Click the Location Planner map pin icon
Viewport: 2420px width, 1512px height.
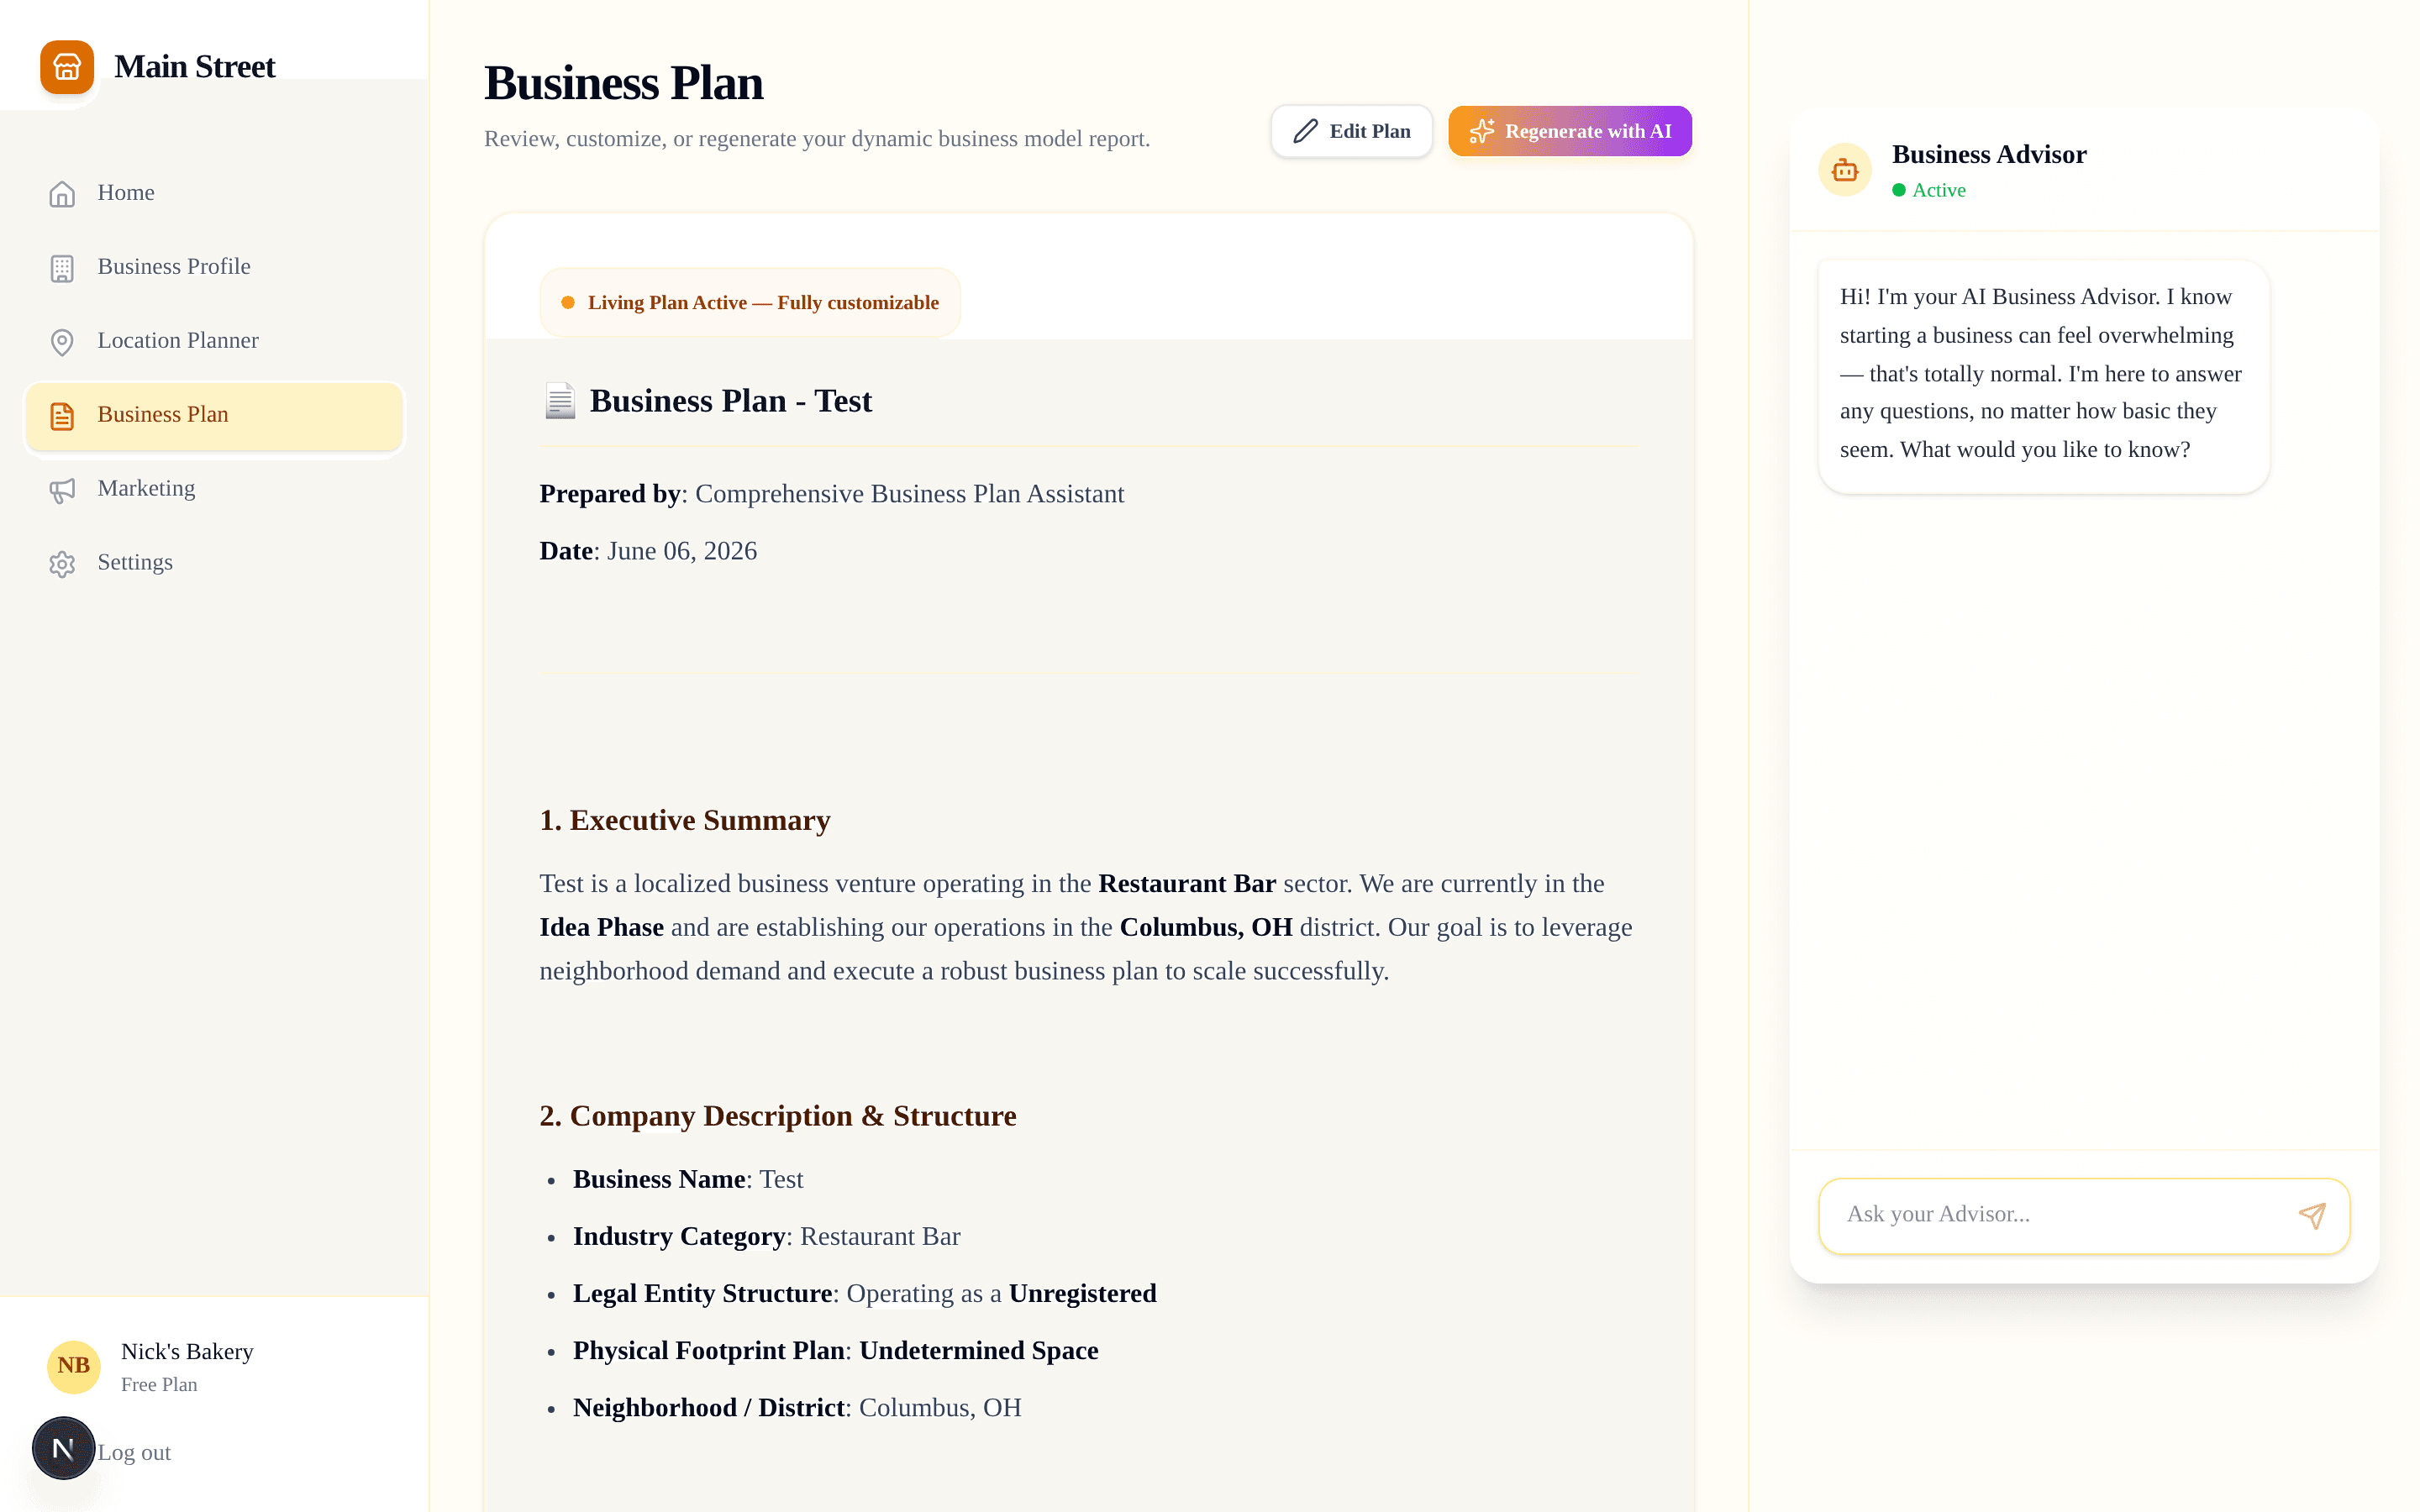pos(62,341)
